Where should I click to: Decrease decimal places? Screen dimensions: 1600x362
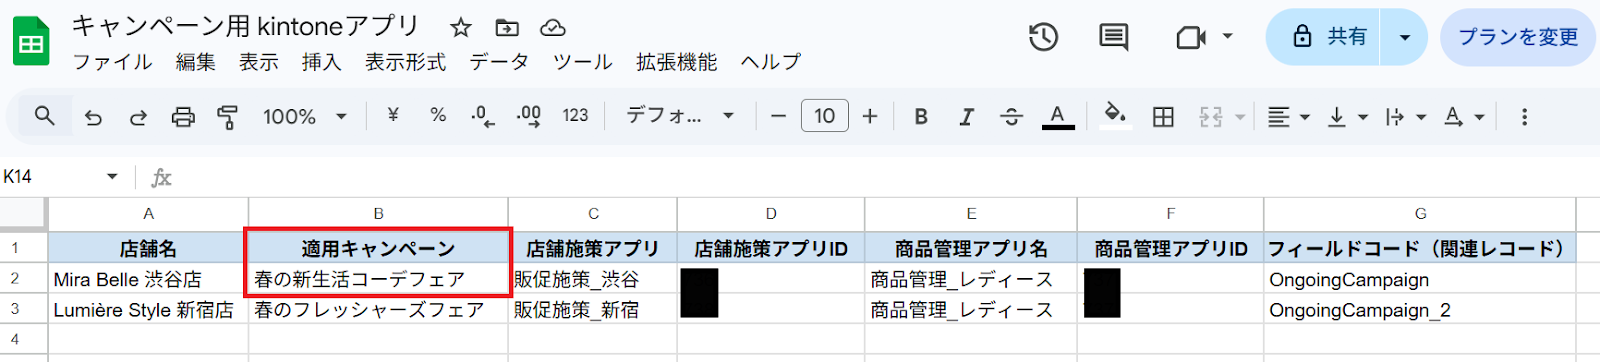click(x=483, y=116)
